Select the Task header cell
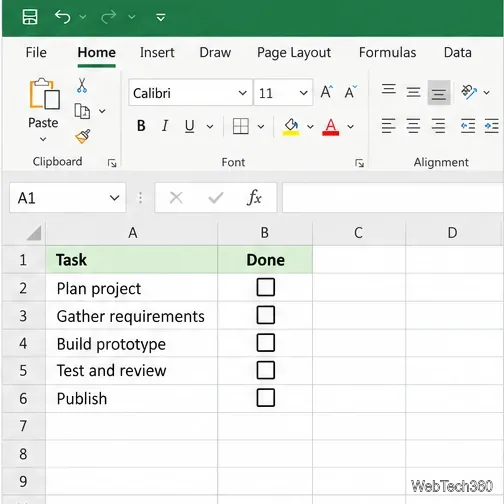Viewport: 504px width, 504px height. pos(132,260)
